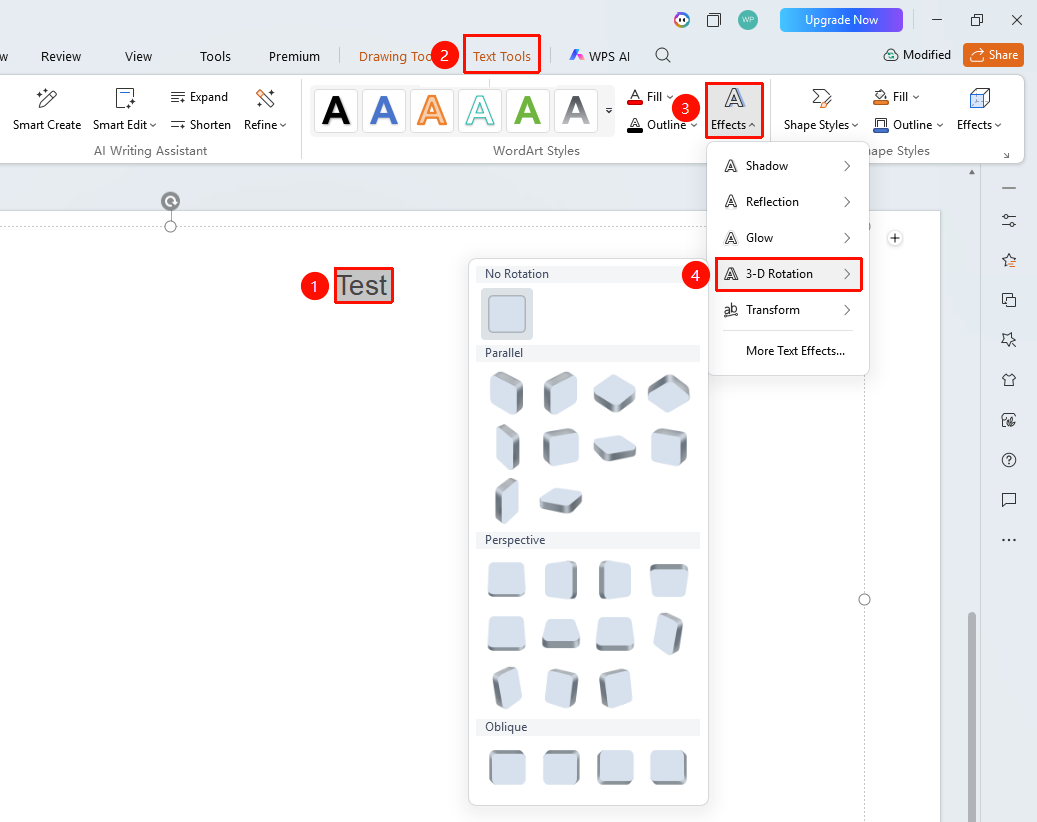Click More Text Effects...
This screenshot has height=822, width=1037.
click(795, 351)
